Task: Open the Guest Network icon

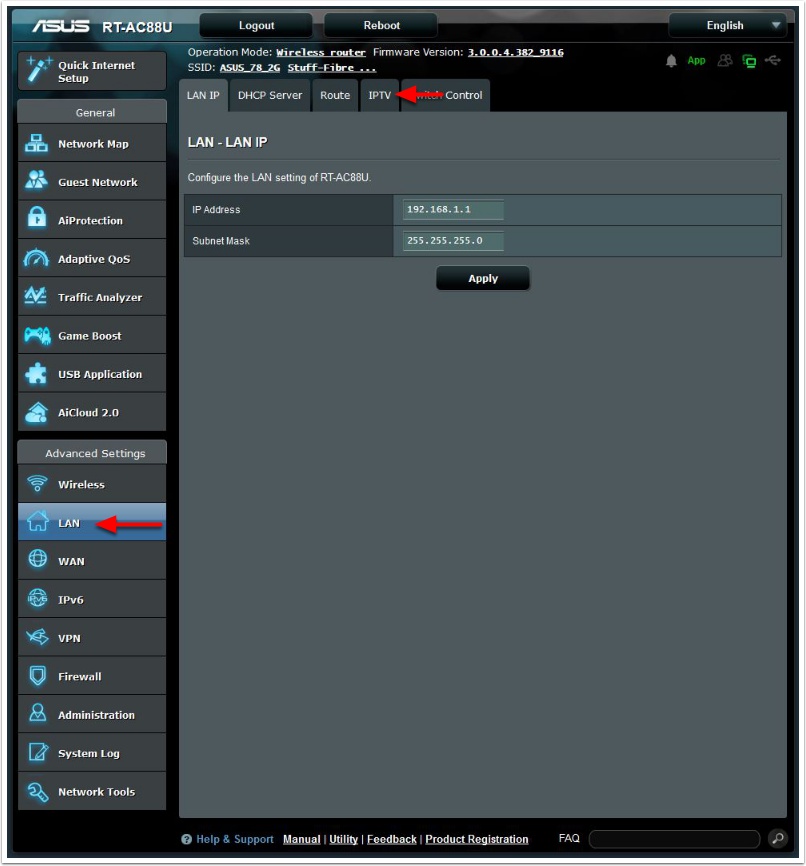Action: 36,181
